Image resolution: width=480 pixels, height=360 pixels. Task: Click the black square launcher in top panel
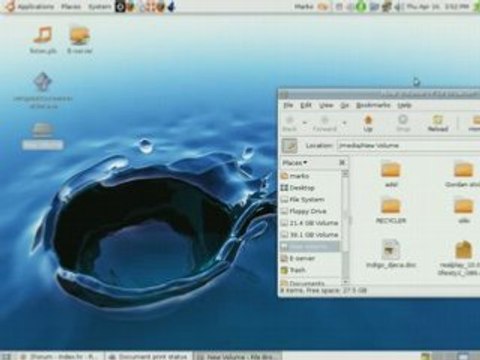(x=120, y=7)
